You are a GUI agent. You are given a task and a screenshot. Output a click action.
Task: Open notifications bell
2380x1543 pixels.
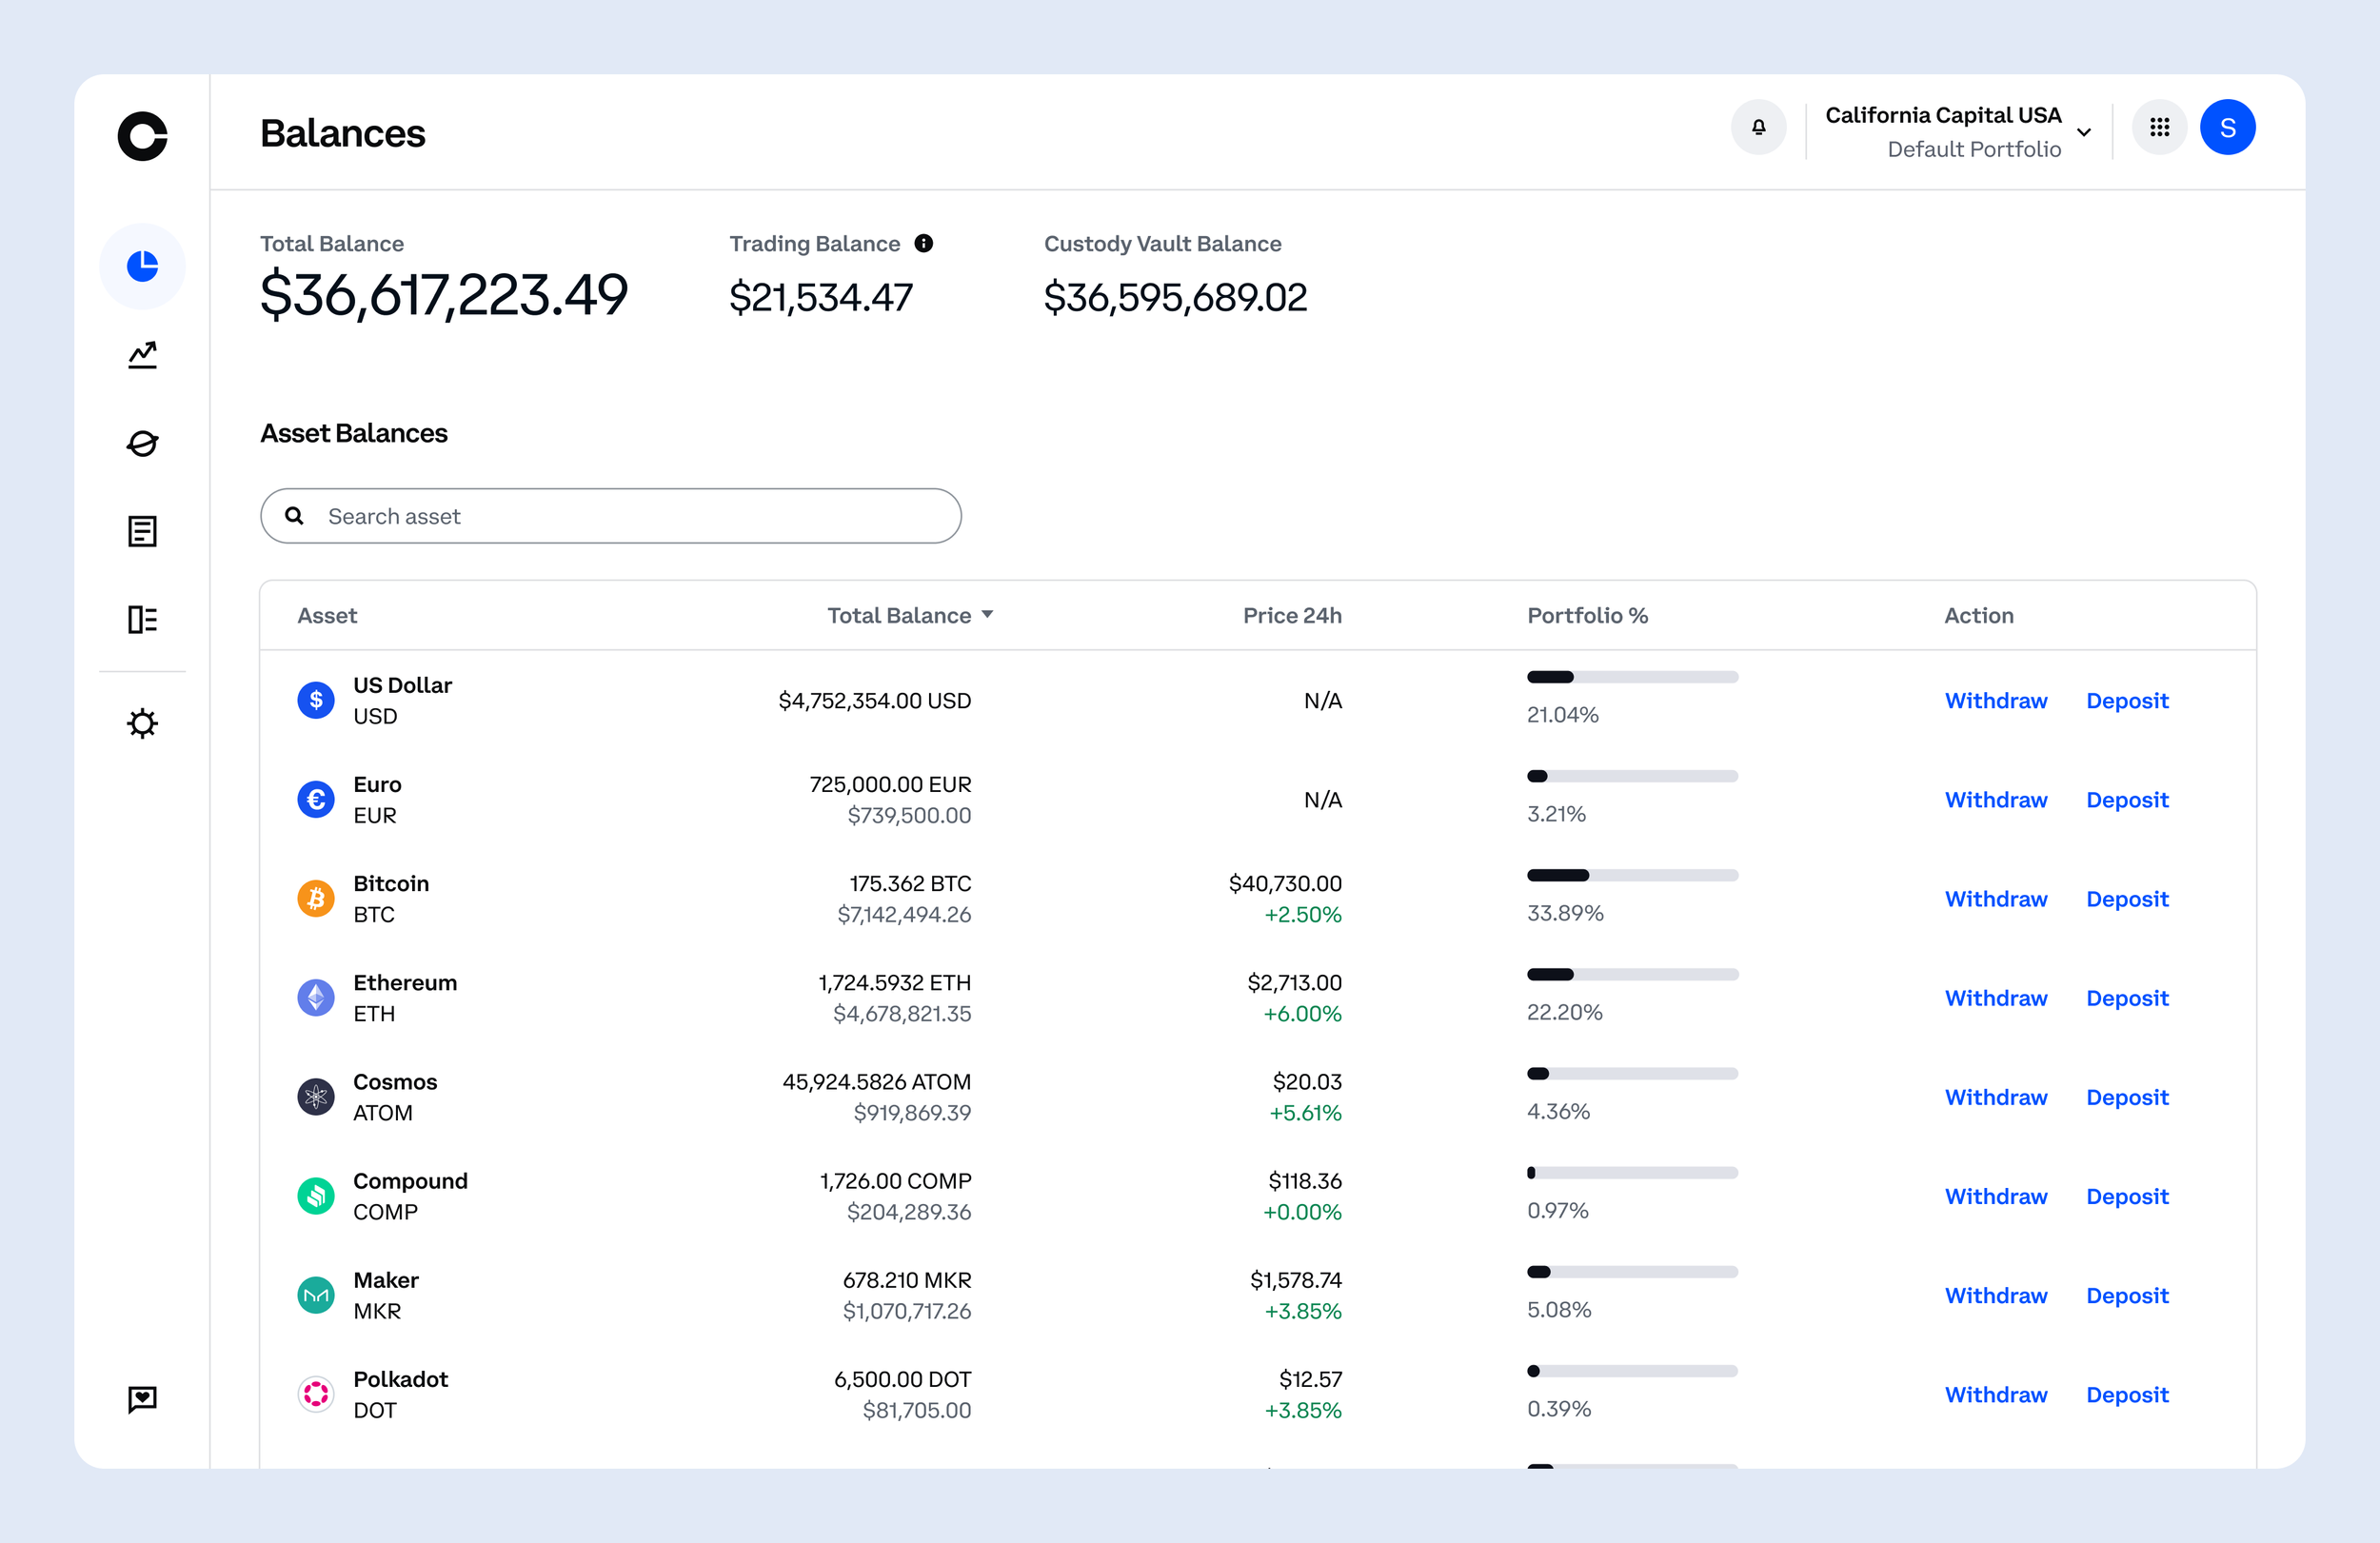[1758, 127]
